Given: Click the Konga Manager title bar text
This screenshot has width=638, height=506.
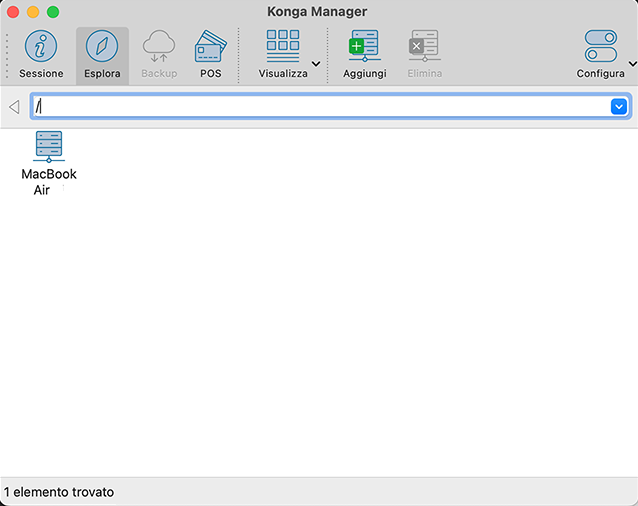Looking at the screenshot, I should point(319,12).
